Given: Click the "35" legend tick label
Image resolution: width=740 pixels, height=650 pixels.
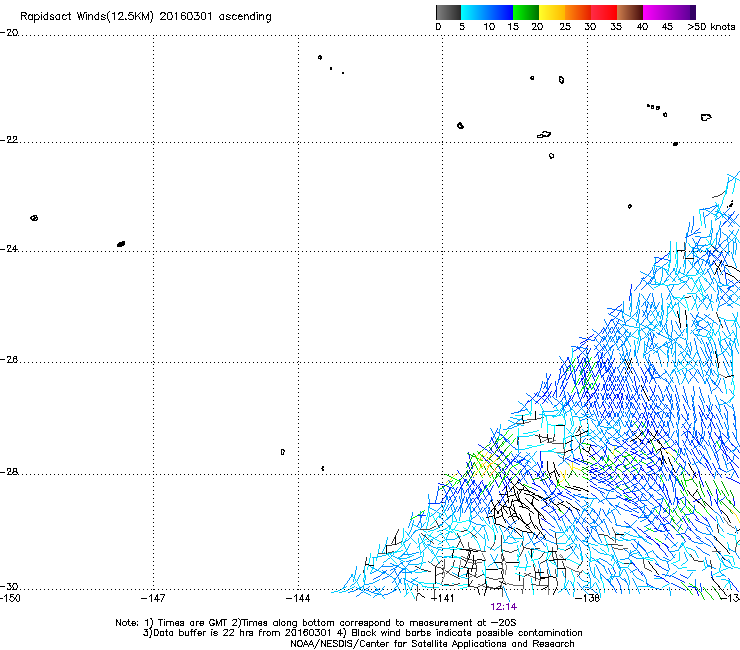Looking at the screenshot, I should coord(616,27).
